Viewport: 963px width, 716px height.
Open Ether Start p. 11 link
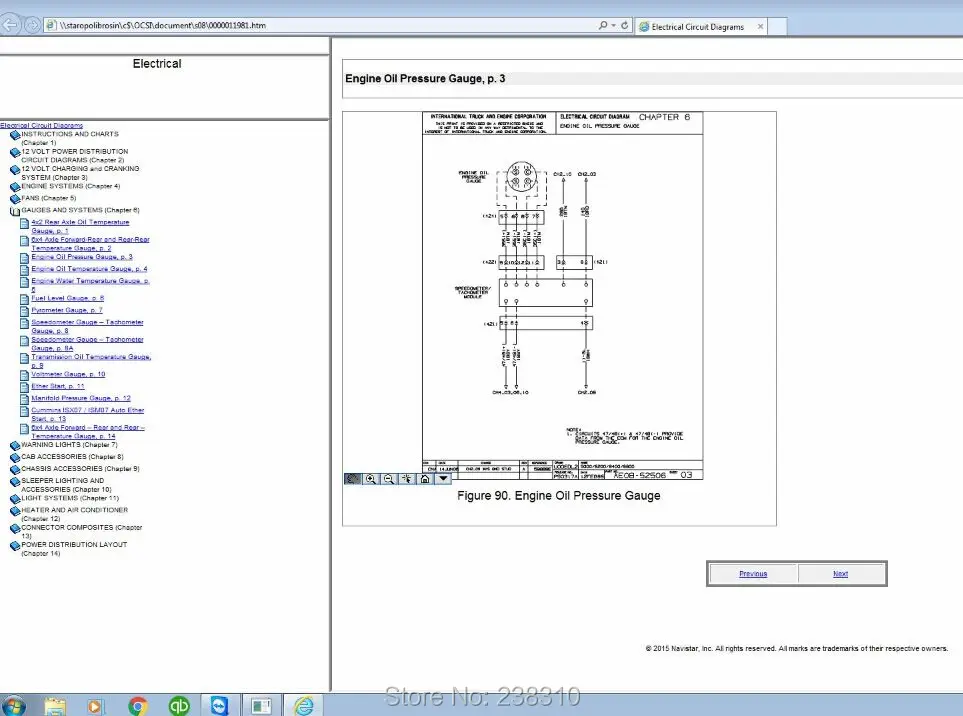click(x=58, y=386)
